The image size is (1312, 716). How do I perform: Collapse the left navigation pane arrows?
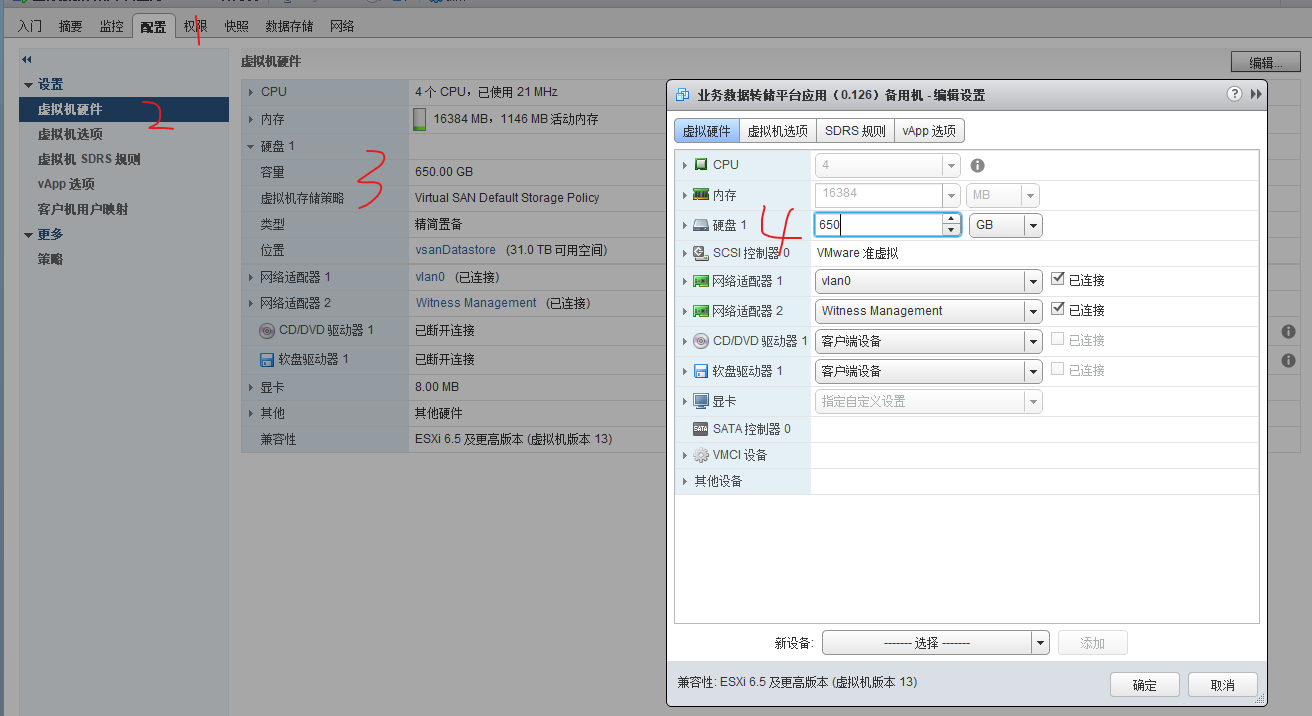click(27, 60)
